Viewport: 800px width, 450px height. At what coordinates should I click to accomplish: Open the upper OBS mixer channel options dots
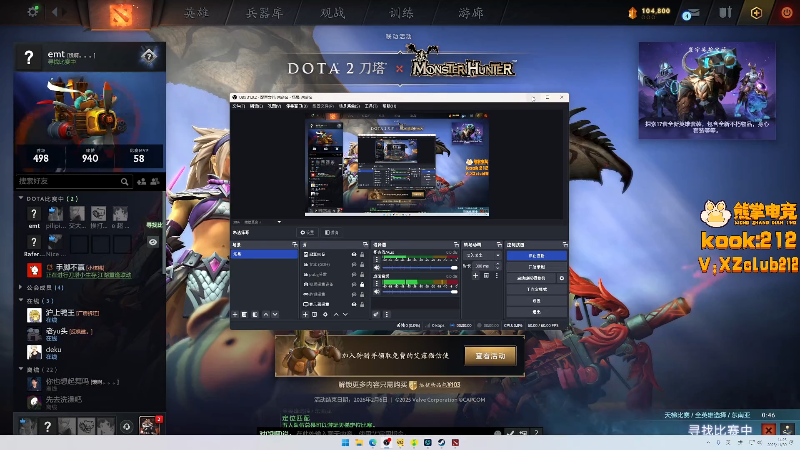[377, 259]
